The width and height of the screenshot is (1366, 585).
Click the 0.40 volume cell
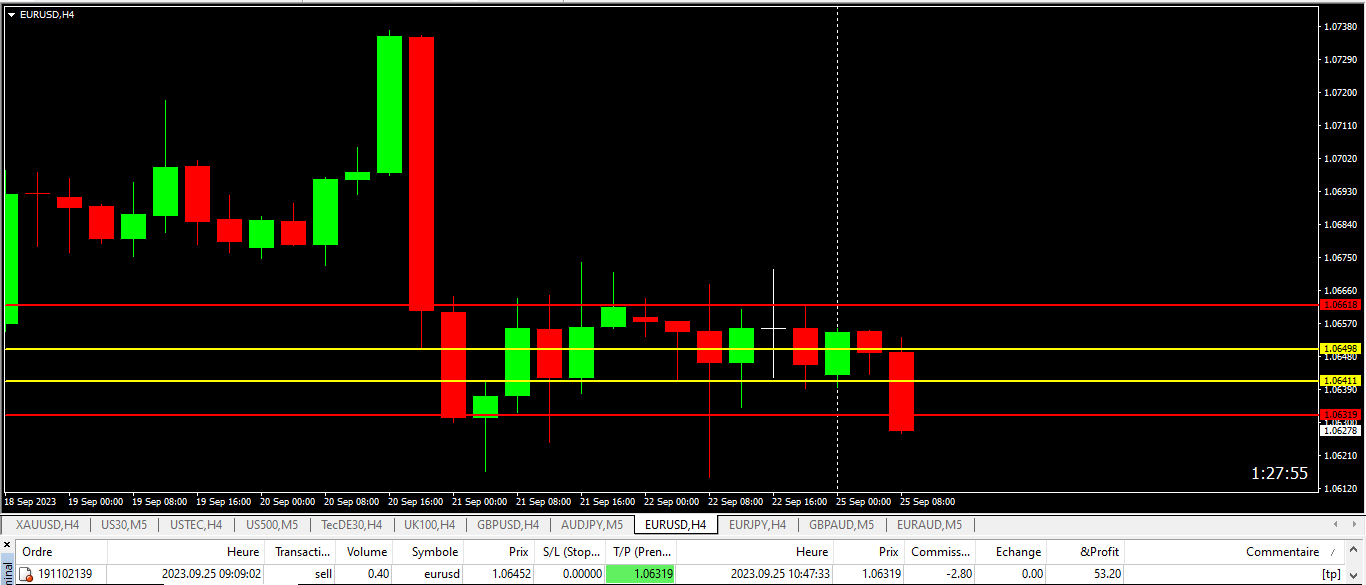(x=378, y=574)
